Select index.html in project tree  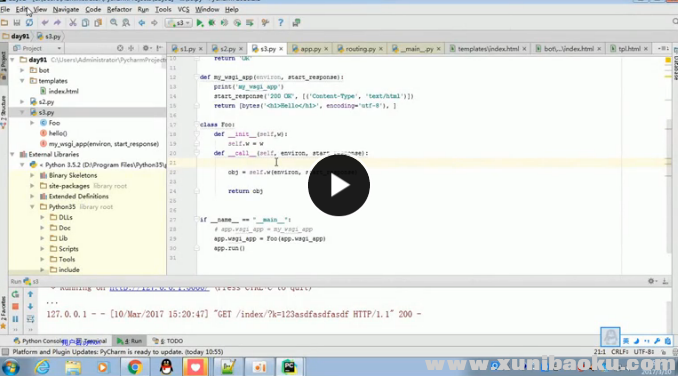(x=63, y=91)
